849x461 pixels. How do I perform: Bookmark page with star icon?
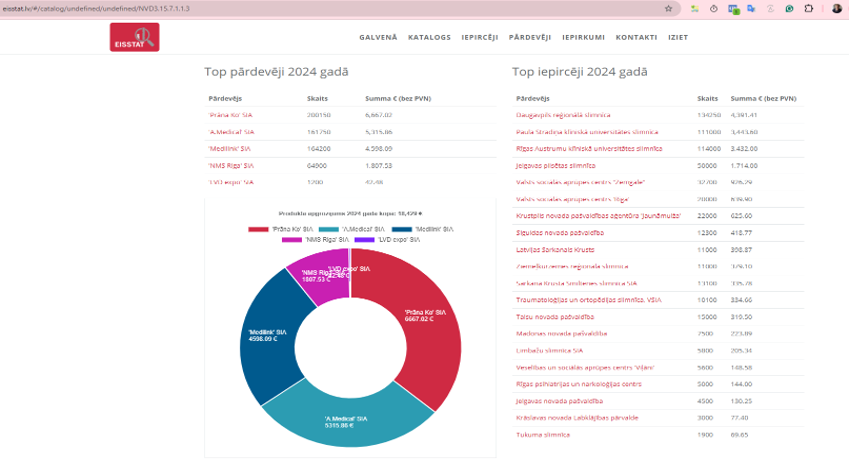668,9
